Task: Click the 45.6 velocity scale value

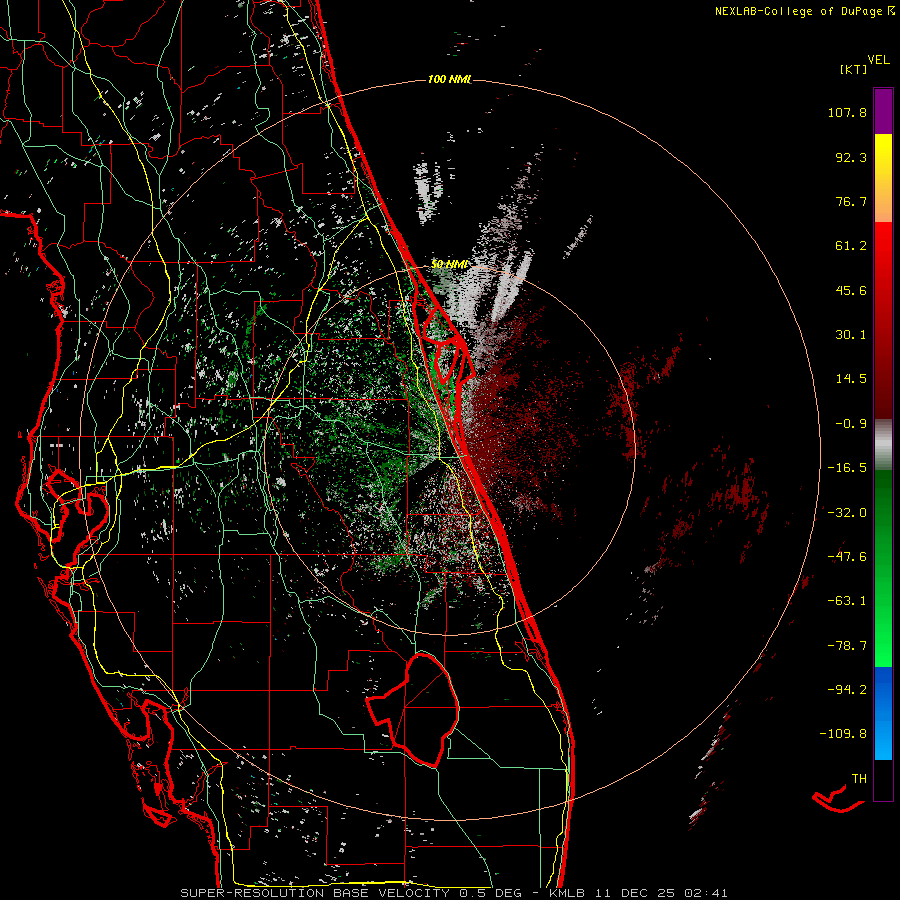Action: point(851,290)
